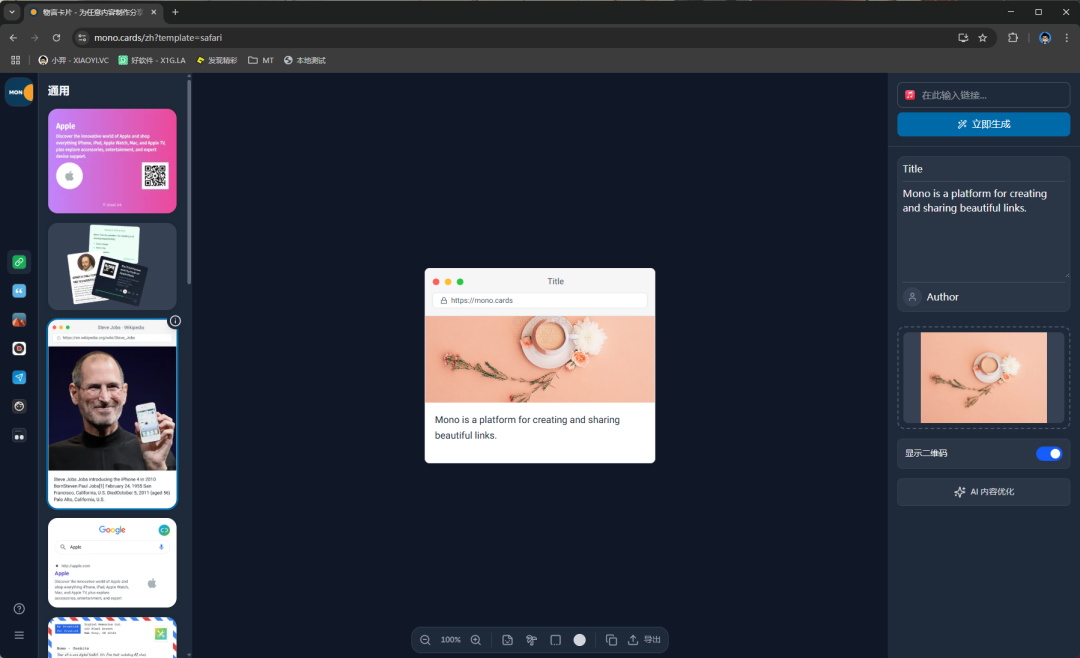This screenshot has width=1080, height=658.
Task: Open 发现精彩 bookmark
Action: click(217, 61)
